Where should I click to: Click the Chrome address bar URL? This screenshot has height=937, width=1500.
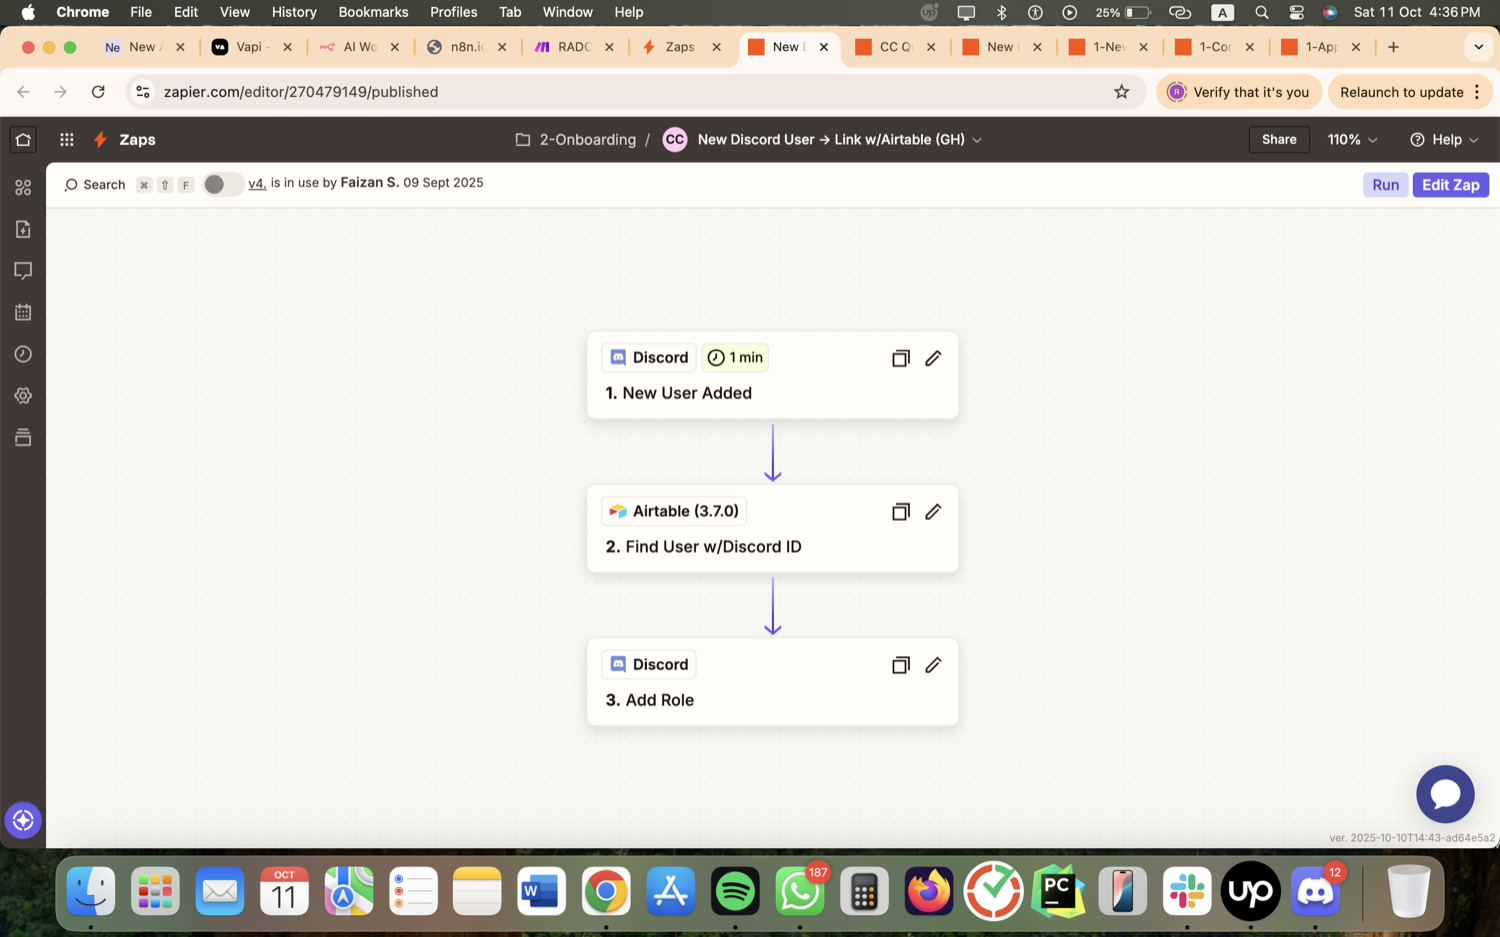pyautogui.click(x=301, y=92)
